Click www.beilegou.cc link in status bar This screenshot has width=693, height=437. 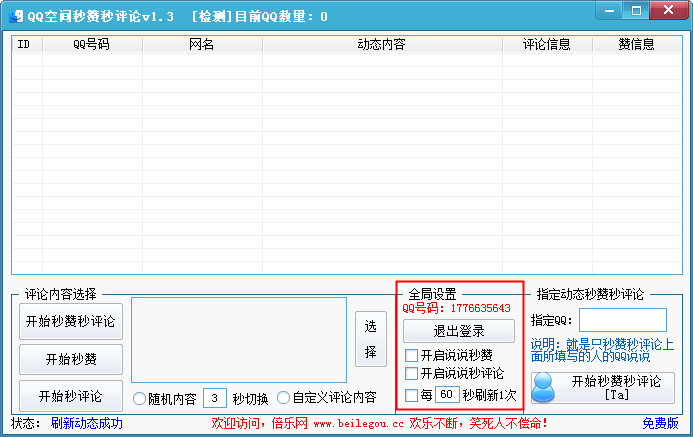tap(358, 424)
